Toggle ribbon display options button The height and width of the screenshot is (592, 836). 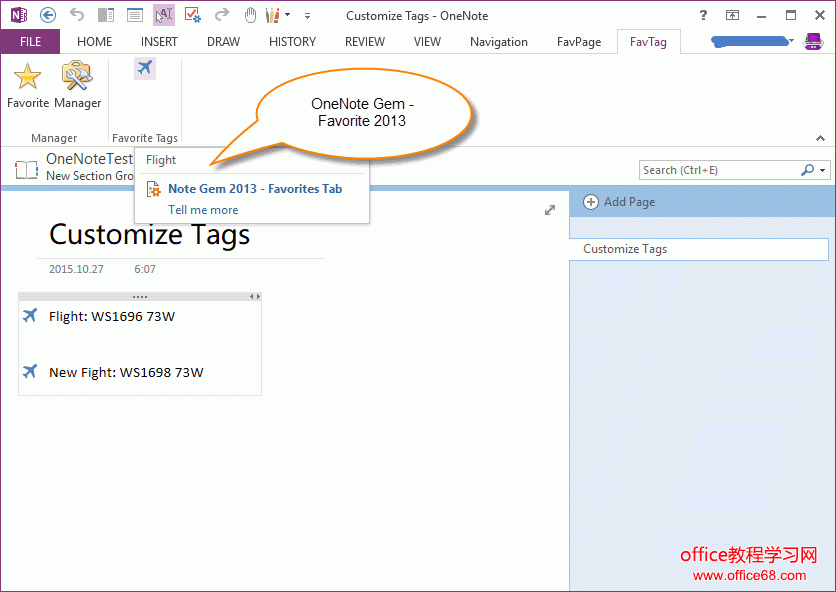pyautogui.click(x=732, y=15)
